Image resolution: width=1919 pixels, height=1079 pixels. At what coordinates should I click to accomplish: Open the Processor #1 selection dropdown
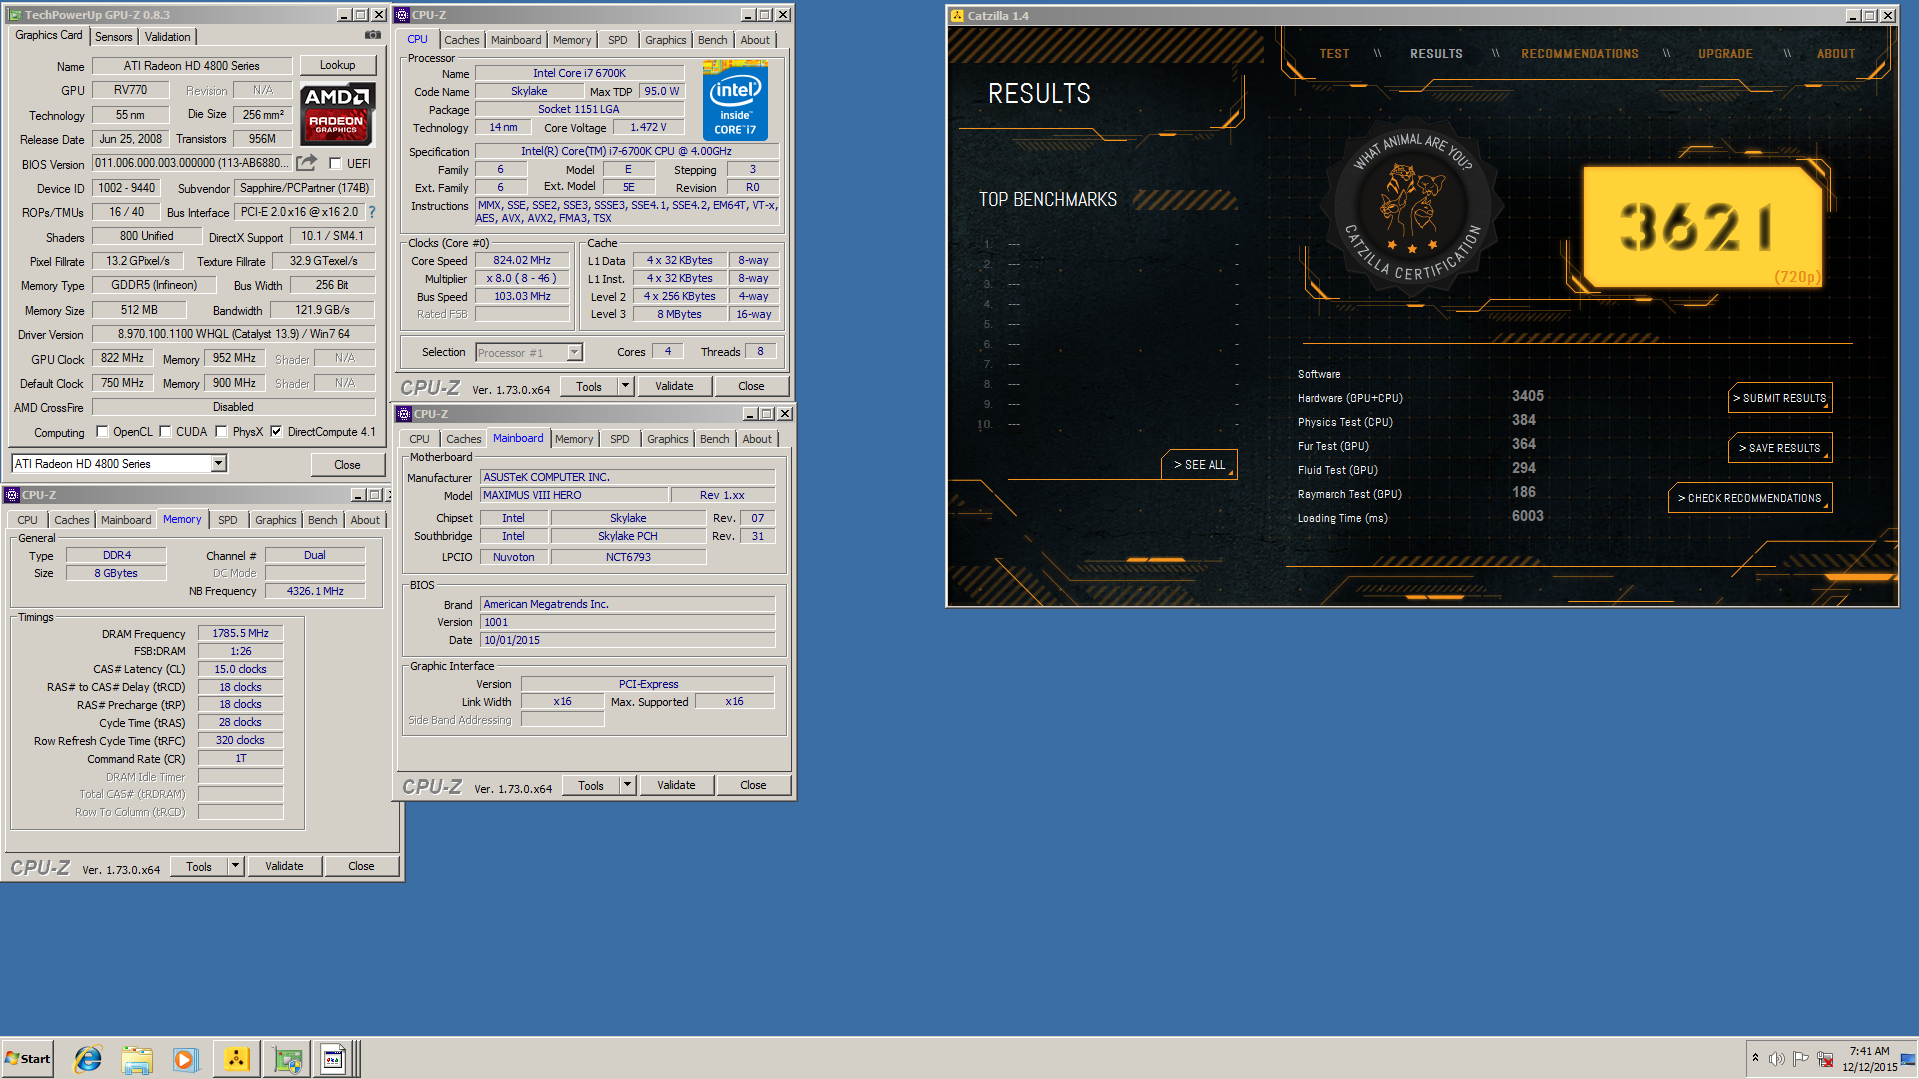tap(574, 352)
